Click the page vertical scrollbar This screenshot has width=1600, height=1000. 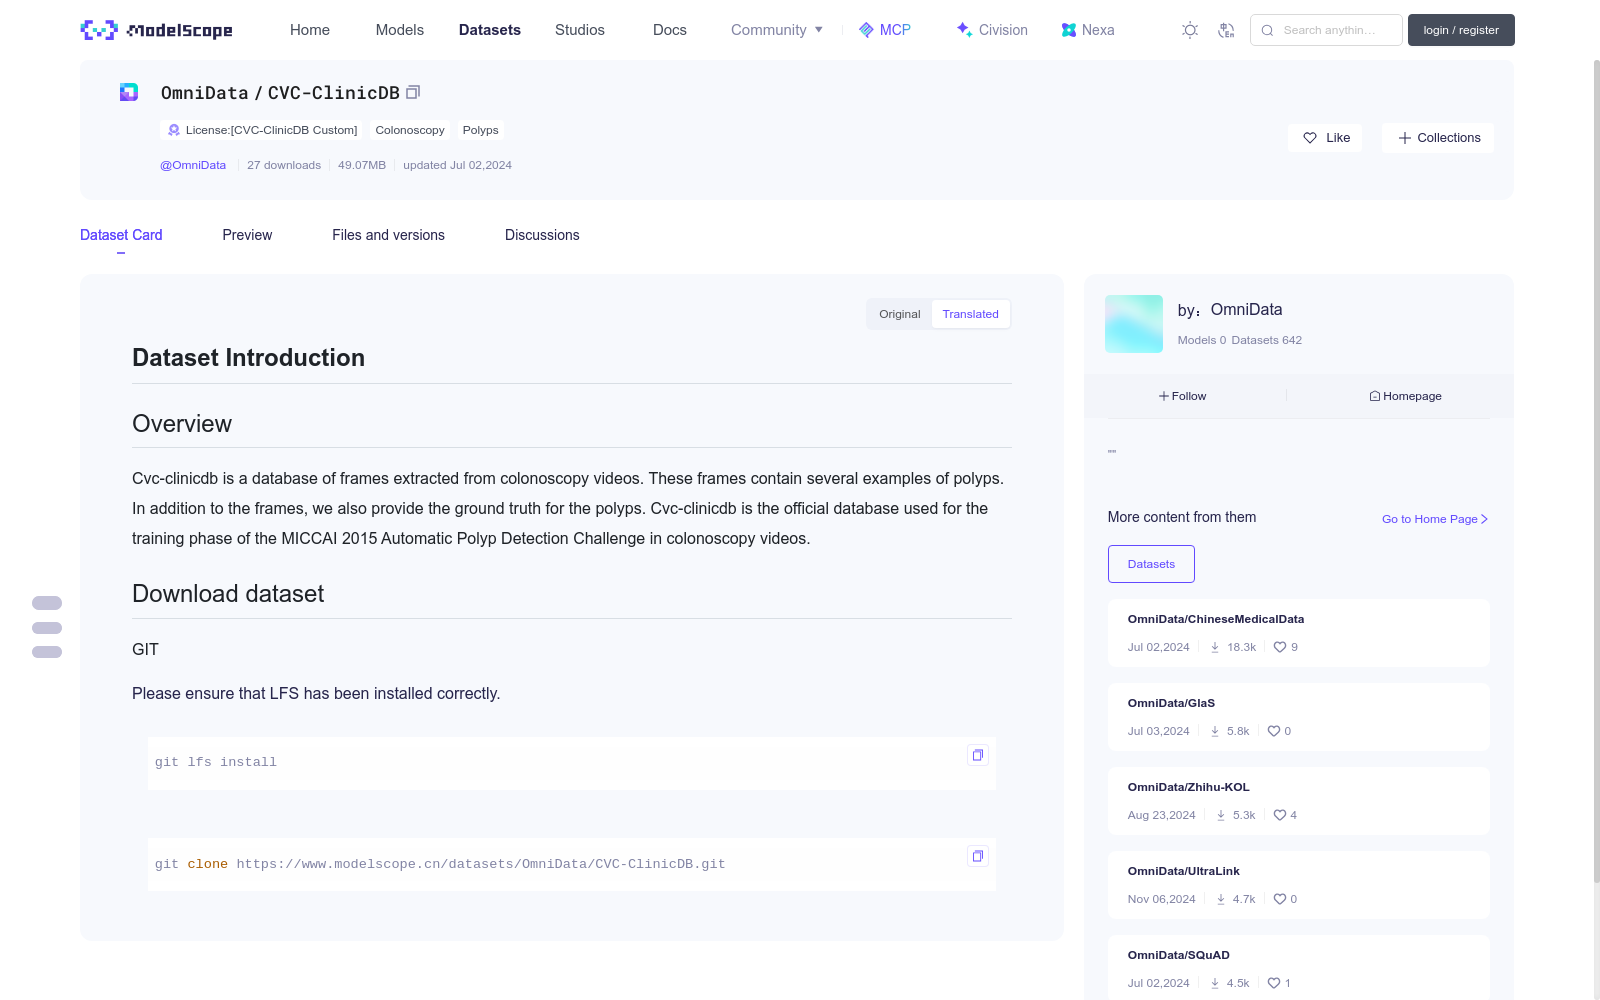coord(1596,470)
